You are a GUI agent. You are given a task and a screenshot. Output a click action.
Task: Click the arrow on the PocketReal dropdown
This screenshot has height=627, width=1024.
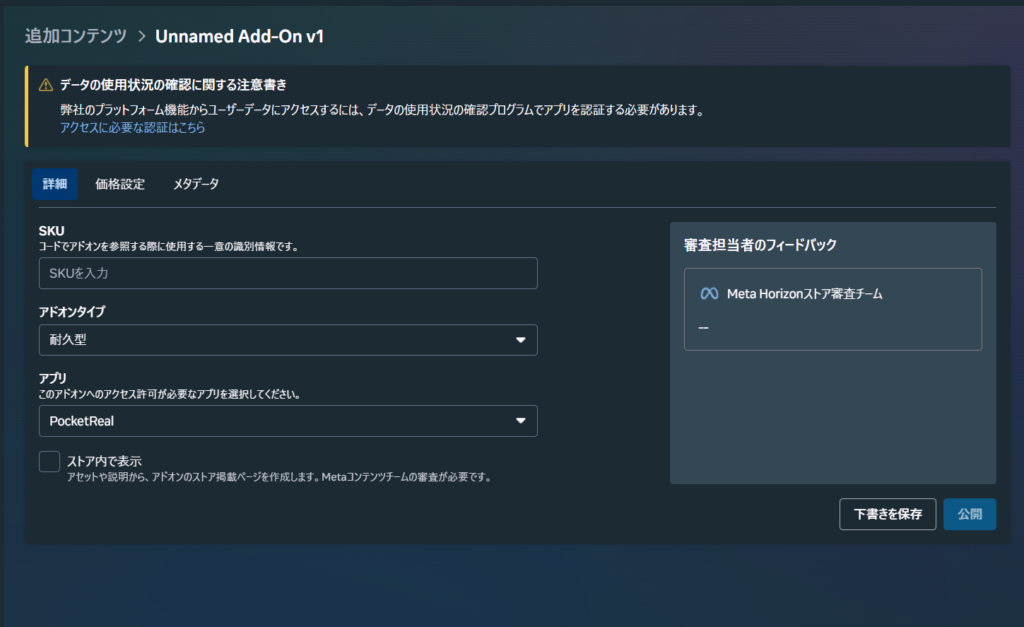pyautogui.click(x=520, y=421)
